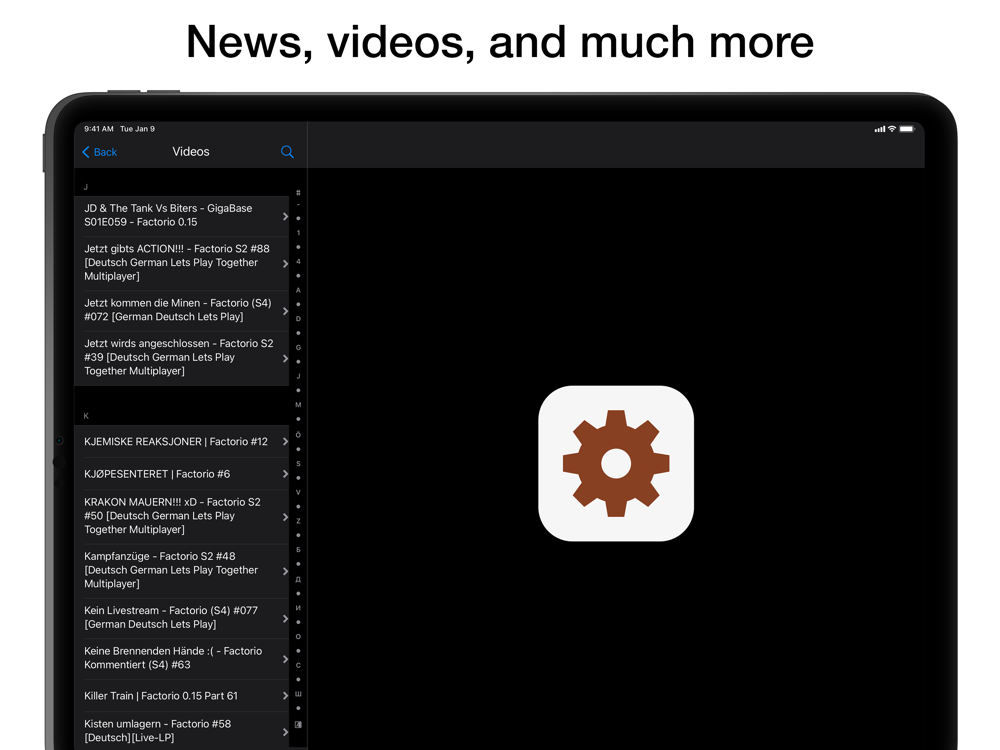Select Kampfanzüge - Factorio S2 #48 video
The width and height of the screenshot is (1000, 750).
click(x=182, y=570)
